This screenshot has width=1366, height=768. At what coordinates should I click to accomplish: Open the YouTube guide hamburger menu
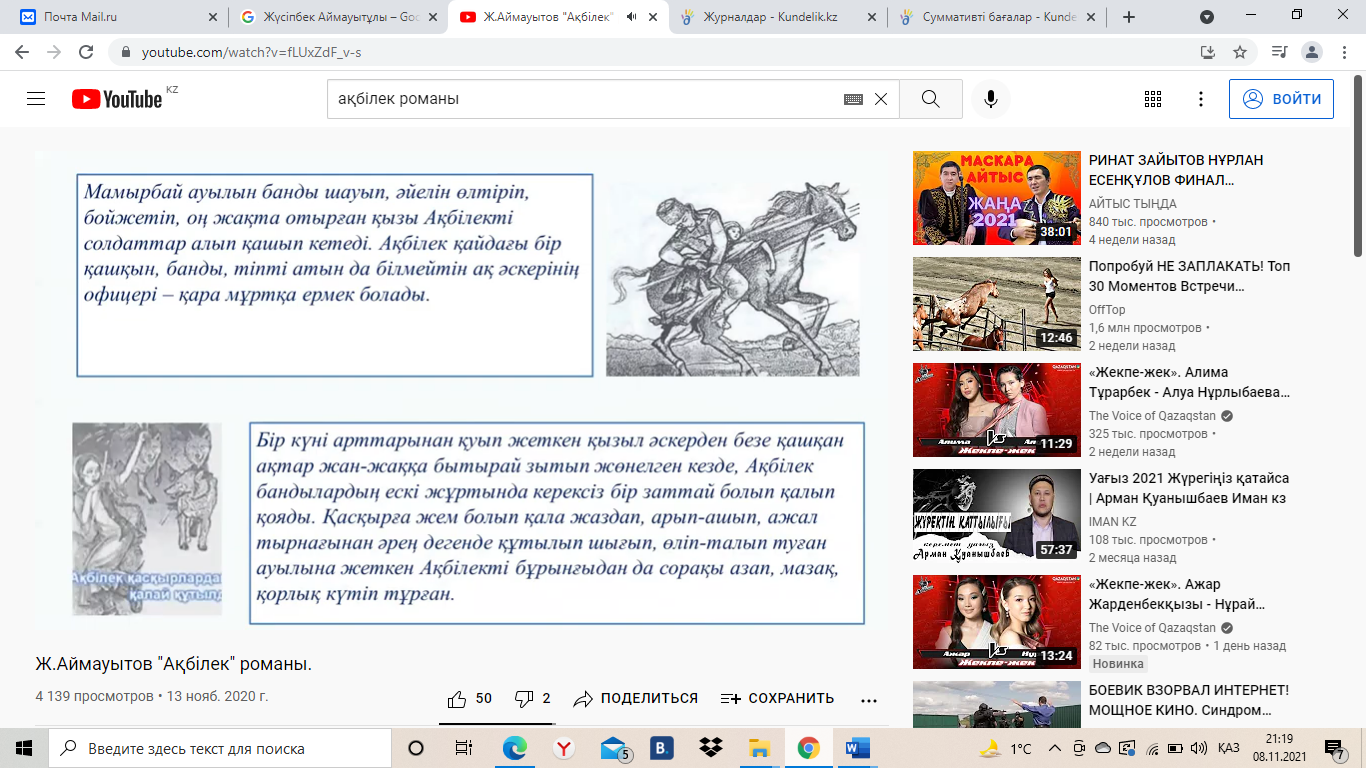pyautogui.click(x=36, y=99)
